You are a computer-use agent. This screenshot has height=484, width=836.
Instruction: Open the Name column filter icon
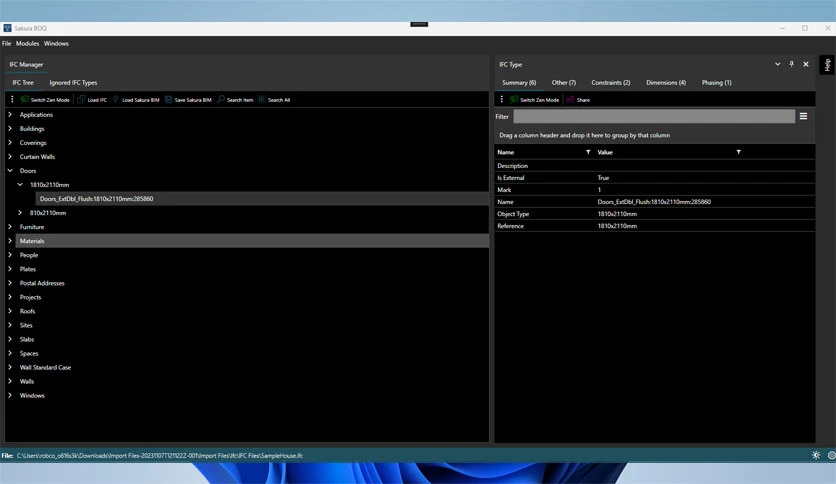tap(588, 152)
